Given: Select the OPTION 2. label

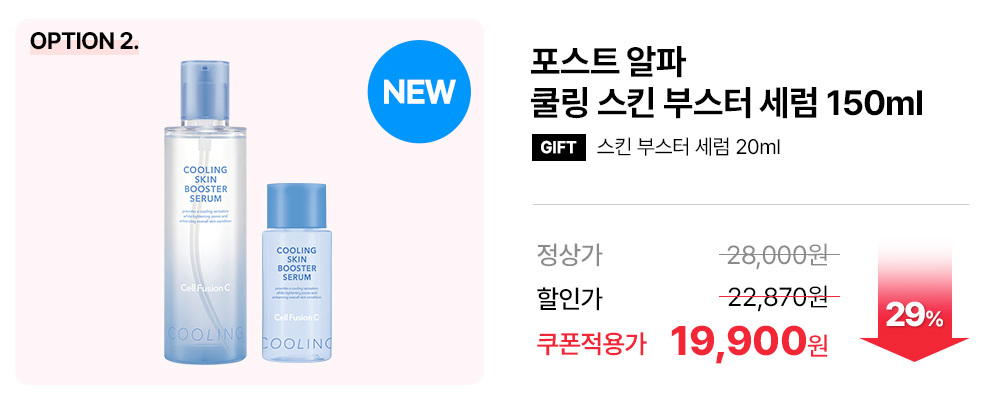Looking at the screenshot, I should 84,42.
